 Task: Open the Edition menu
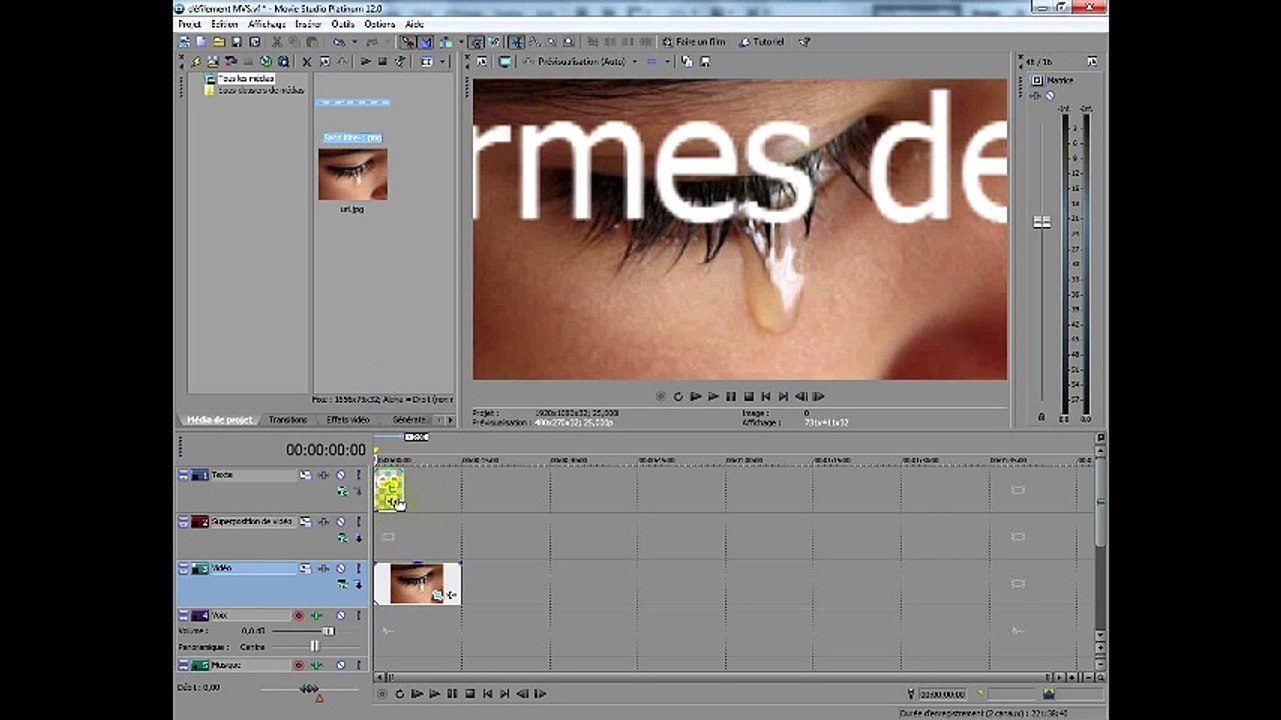[224, 24]
